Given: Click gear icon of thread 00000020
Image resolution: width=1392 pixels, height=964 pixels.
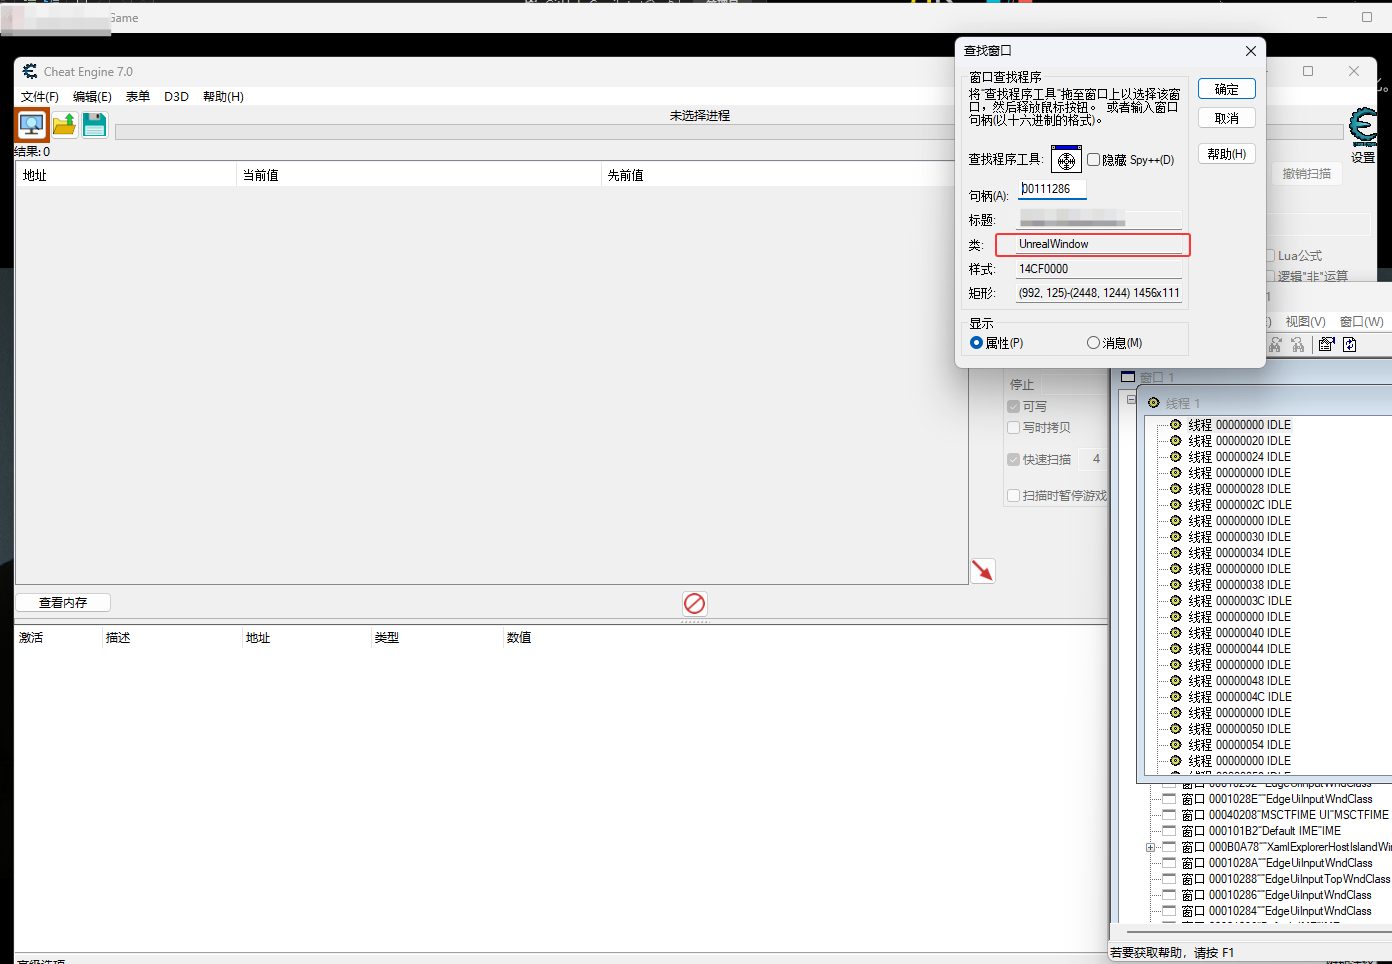Looking at the screenshot, I should coord(1176,440).
